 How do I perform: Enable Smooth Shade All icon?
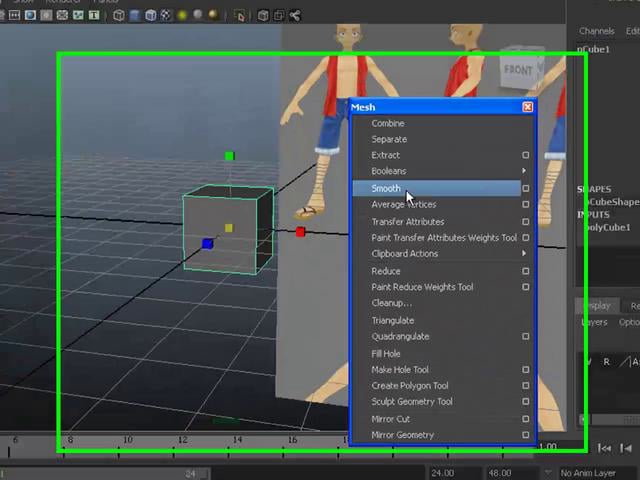[x=134, y=16]
